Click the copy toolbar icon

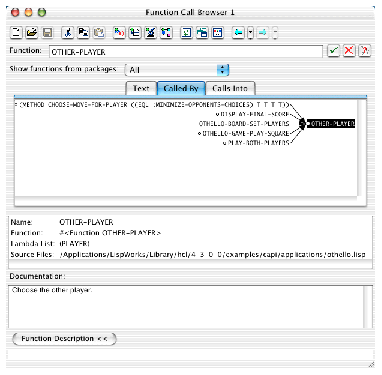pos(83,32)
